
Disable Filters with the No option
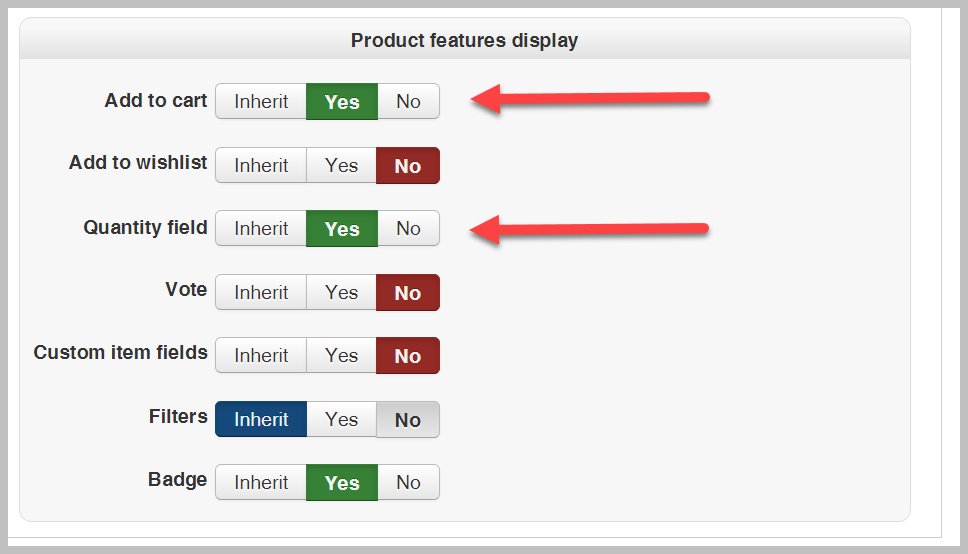tap(408, 419)
